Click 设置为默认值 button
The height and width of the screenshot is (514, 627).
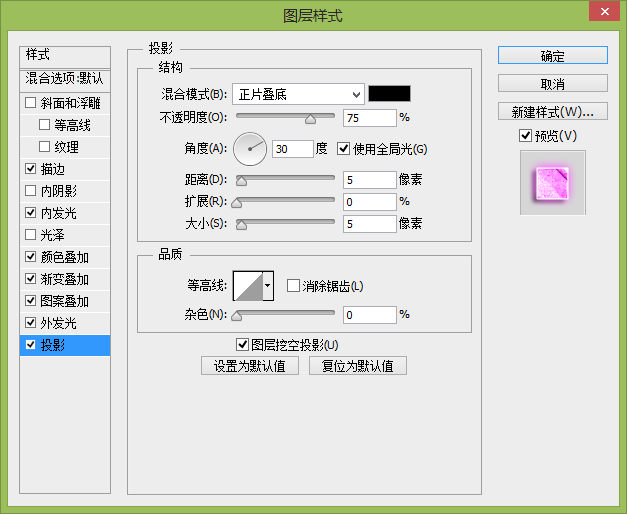click(x=250, y=366)
